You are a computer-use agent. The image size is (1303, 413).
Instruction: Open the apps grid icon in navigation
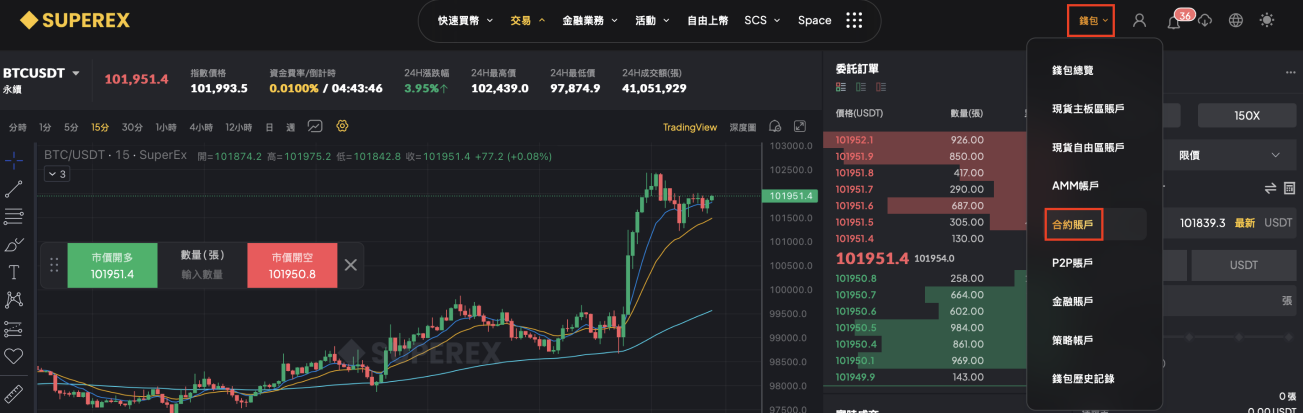pos(854,20)
